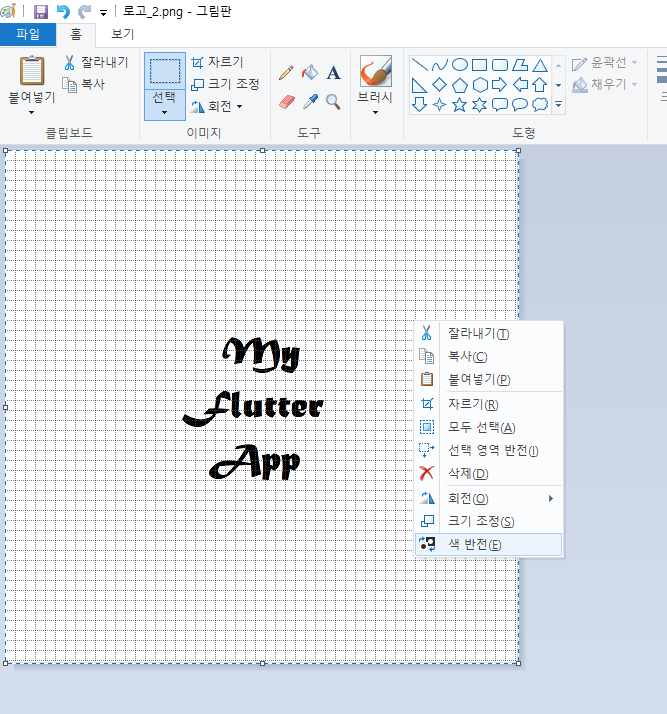Open the 브러시 dropdown arrow

[x=375, y=112]
